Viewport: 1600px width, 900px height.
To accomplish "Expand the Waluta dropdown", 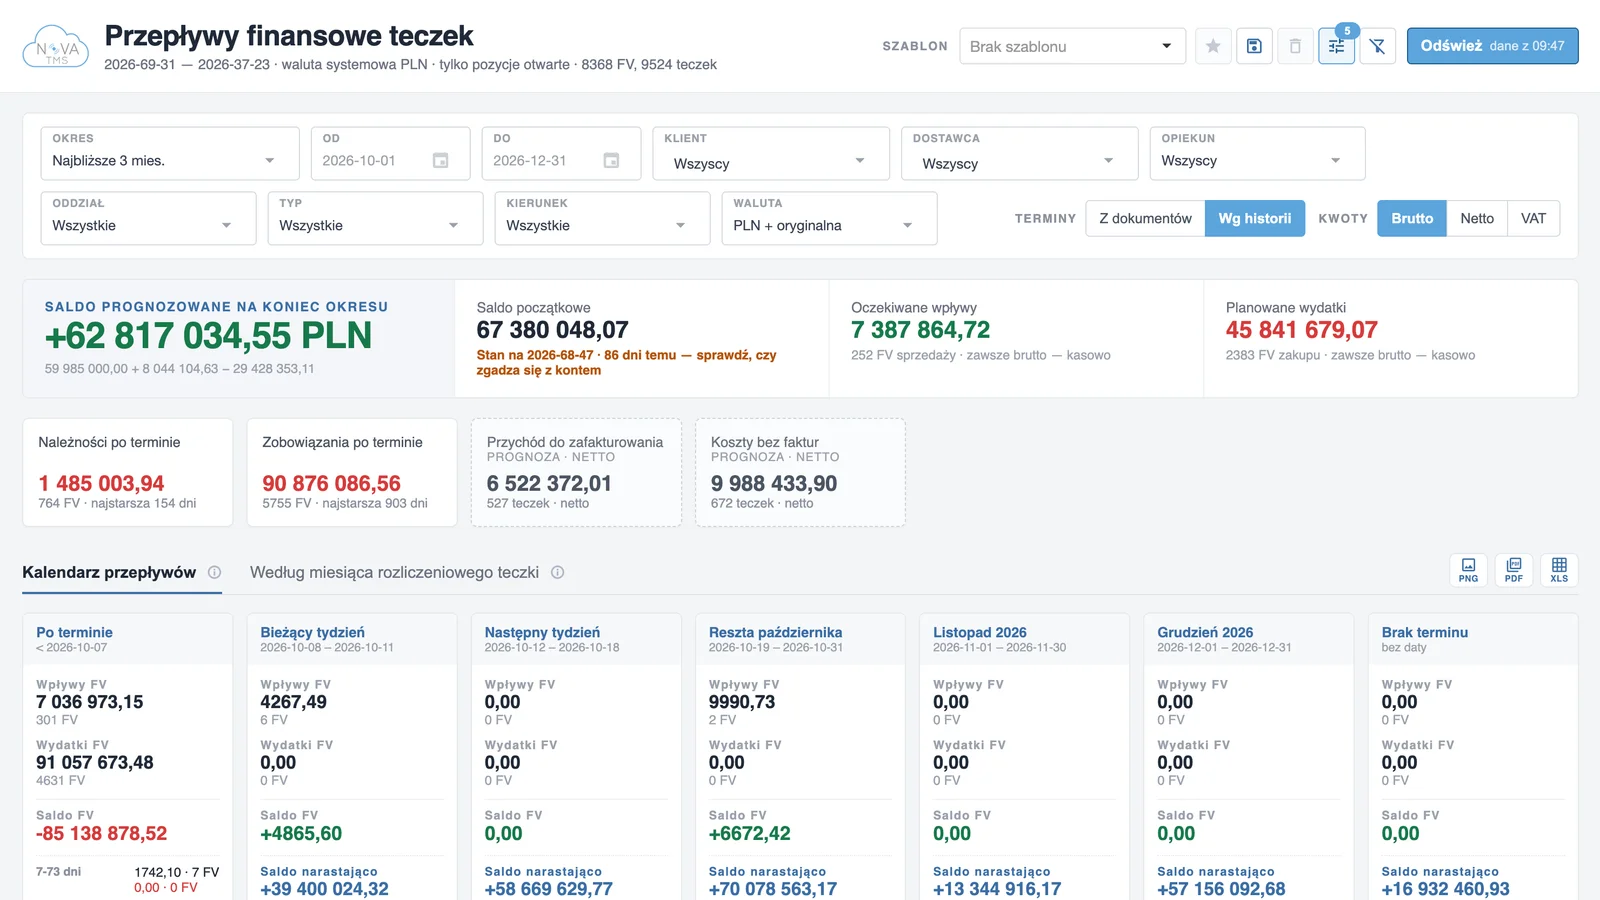I will tap(829, 218).
